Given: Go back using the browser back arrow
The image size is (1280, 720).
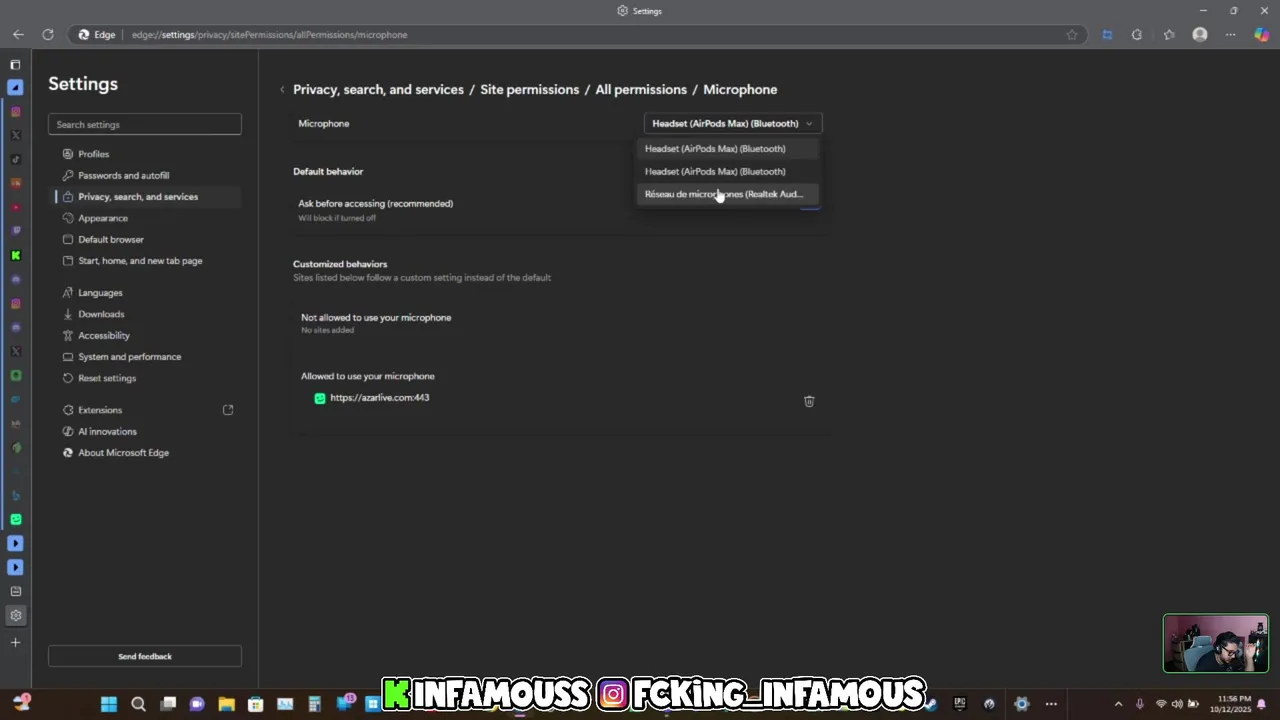Looking at the screenshot, I should click(x=18, y=34).
